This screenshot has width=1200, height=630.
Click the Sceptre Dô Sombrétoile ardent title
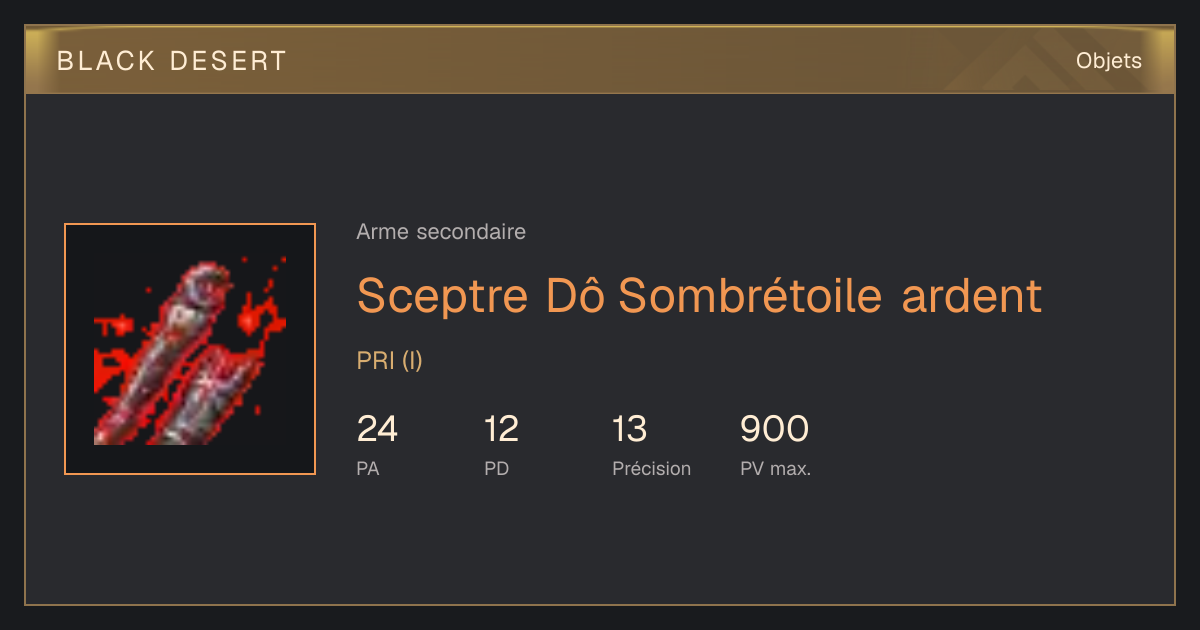click(699, 295)
